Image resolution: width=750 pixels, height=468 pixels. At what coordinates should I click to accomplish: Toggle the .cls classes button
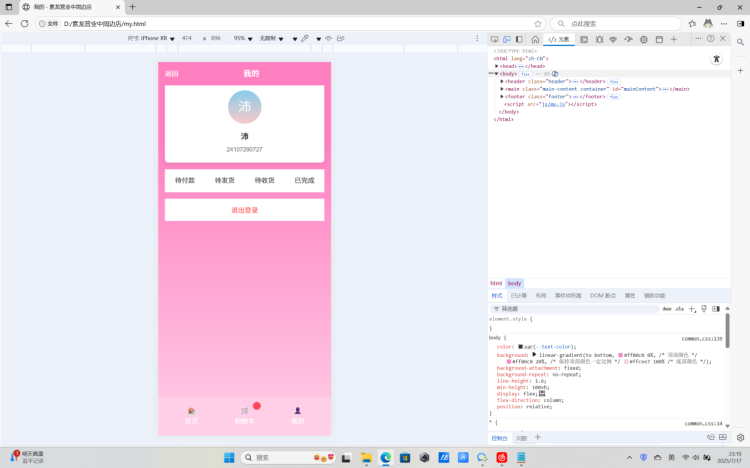click(x=679, y=309)
